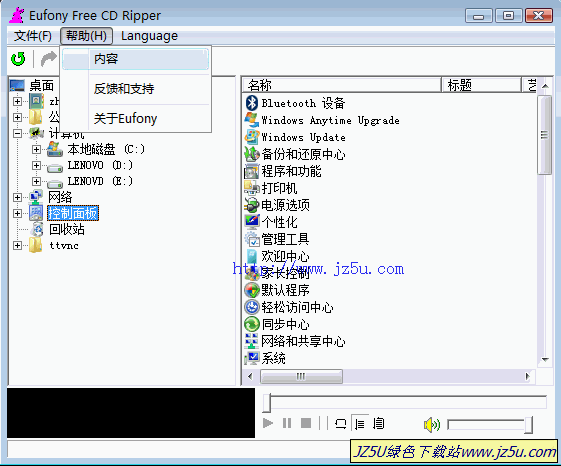Image resolution: width=561 pixels, height=466 pixels.
Task: Select LENOVO (E:) in the tree
Action: [100, 181]
